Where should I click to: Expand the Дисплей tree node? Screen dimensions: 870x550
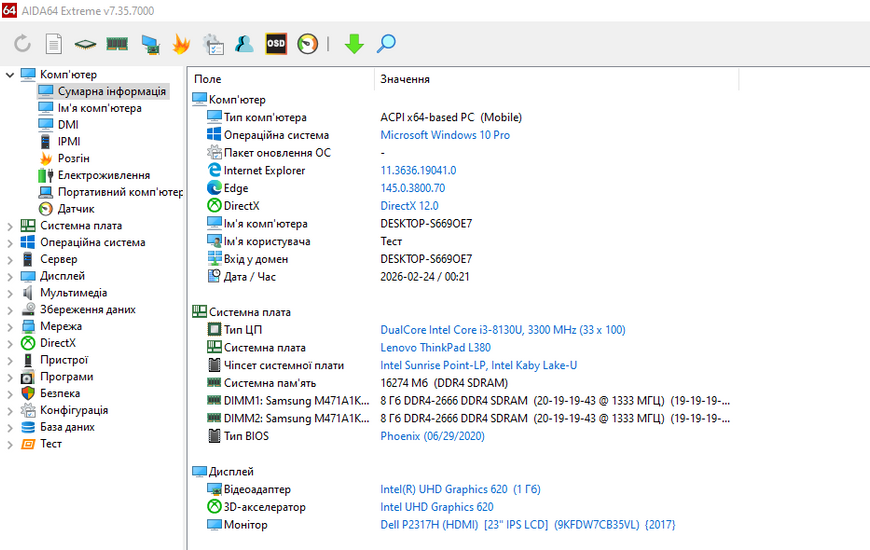tap(9, 276)
